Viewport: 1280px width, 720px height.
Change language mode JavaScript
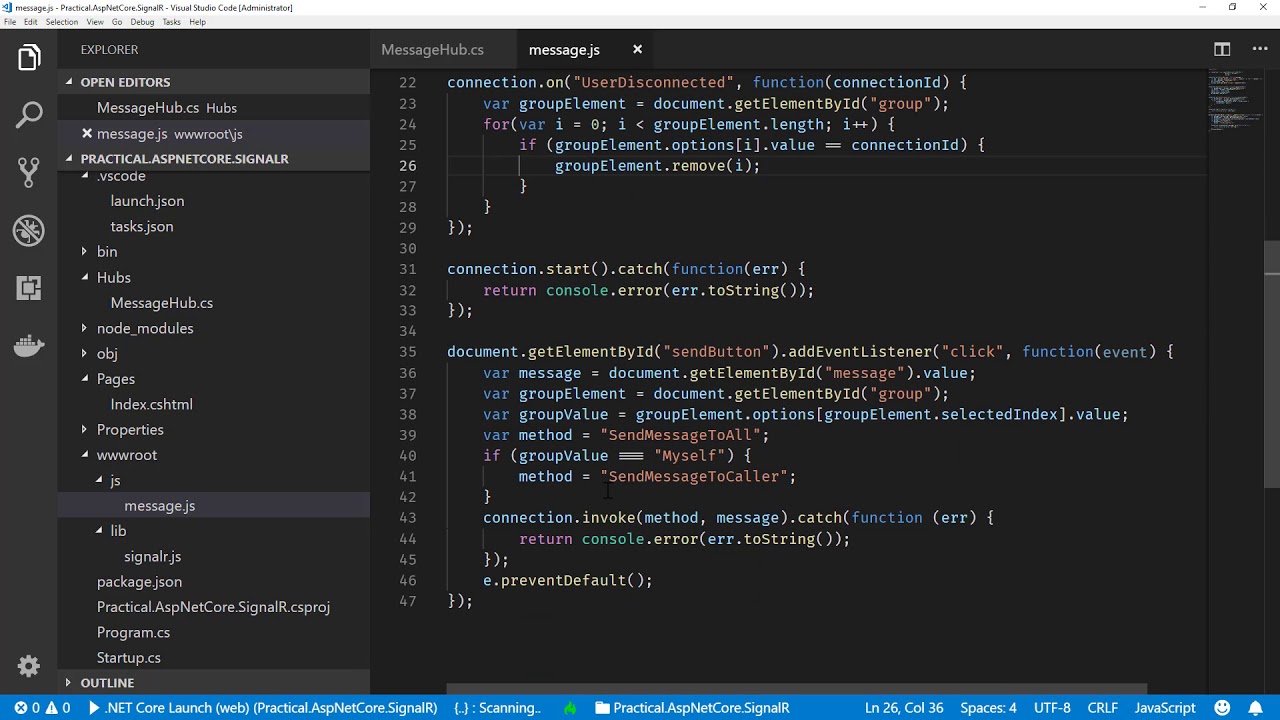click(x=1165, y=707)
